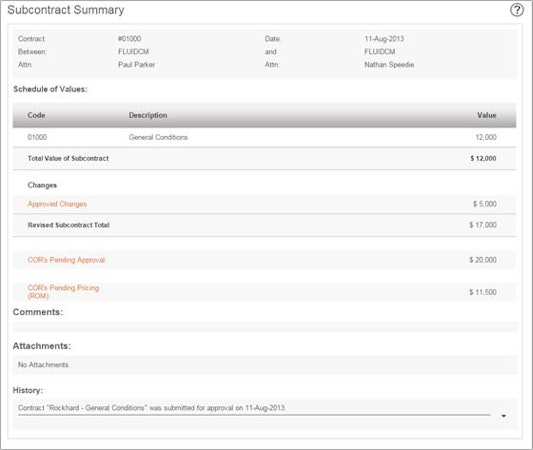Click the Rockhard contract history entry

[152, 408]
